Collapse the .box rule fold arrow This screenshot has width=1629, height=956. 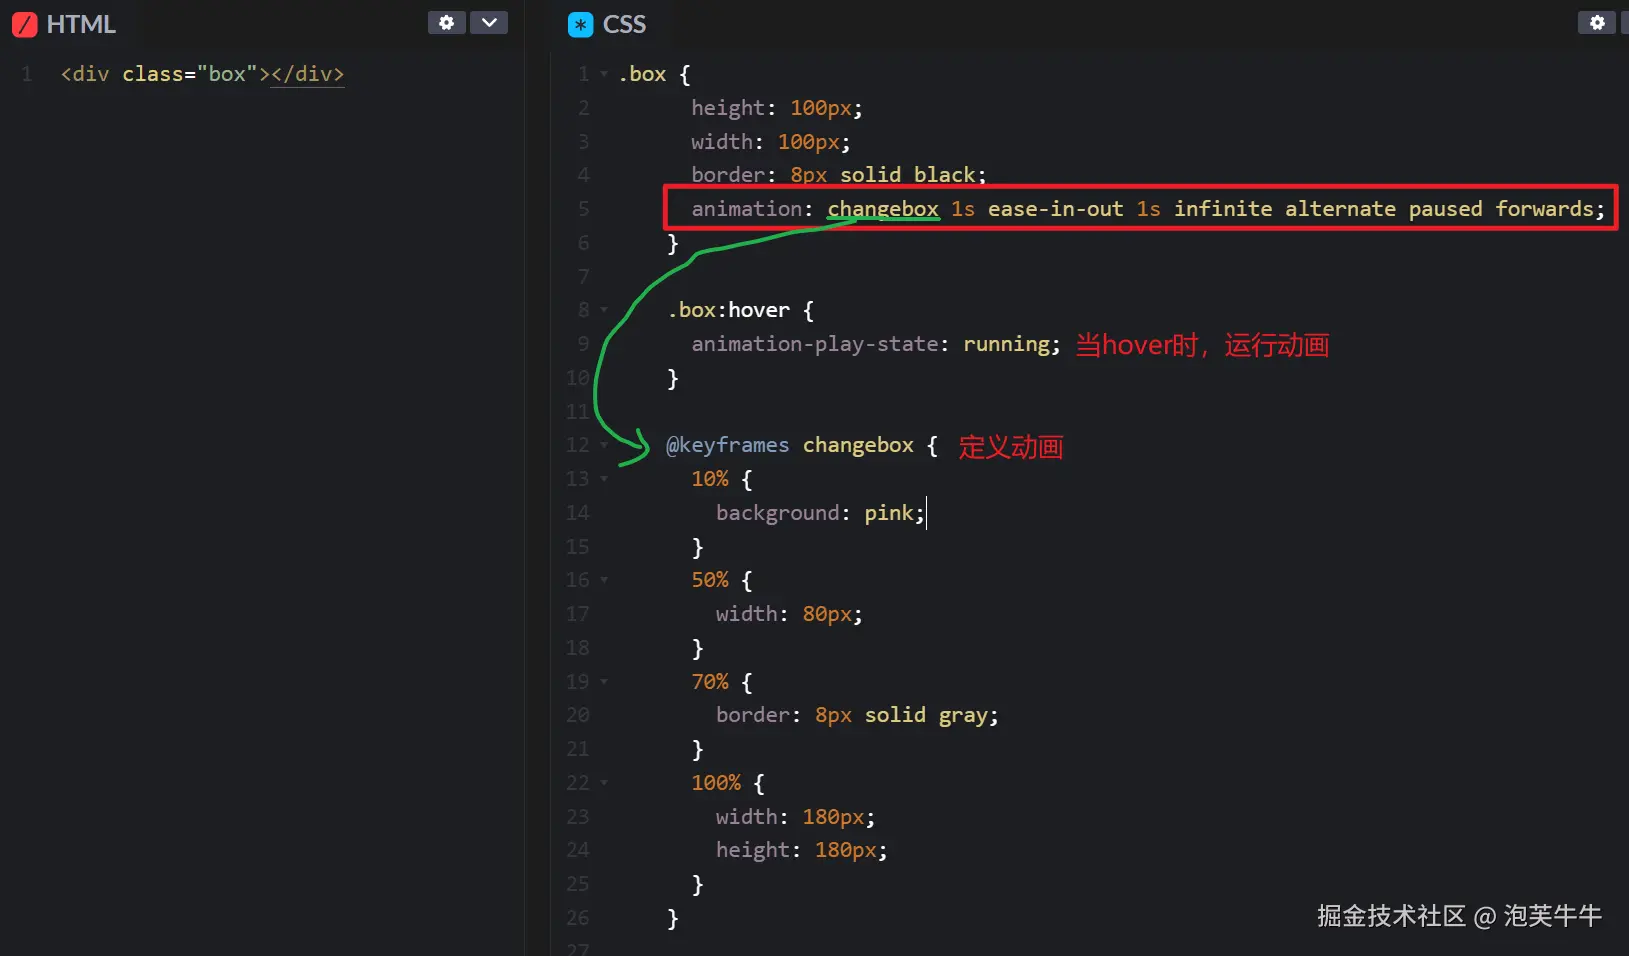tap(604, 74)
